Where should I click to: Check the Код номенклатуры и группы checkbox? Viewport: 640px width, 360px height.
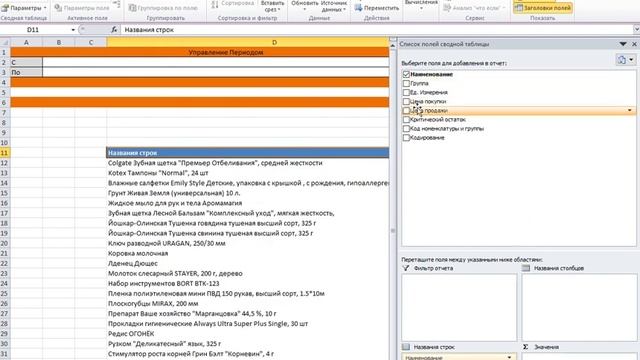click(x=406, y=129)
